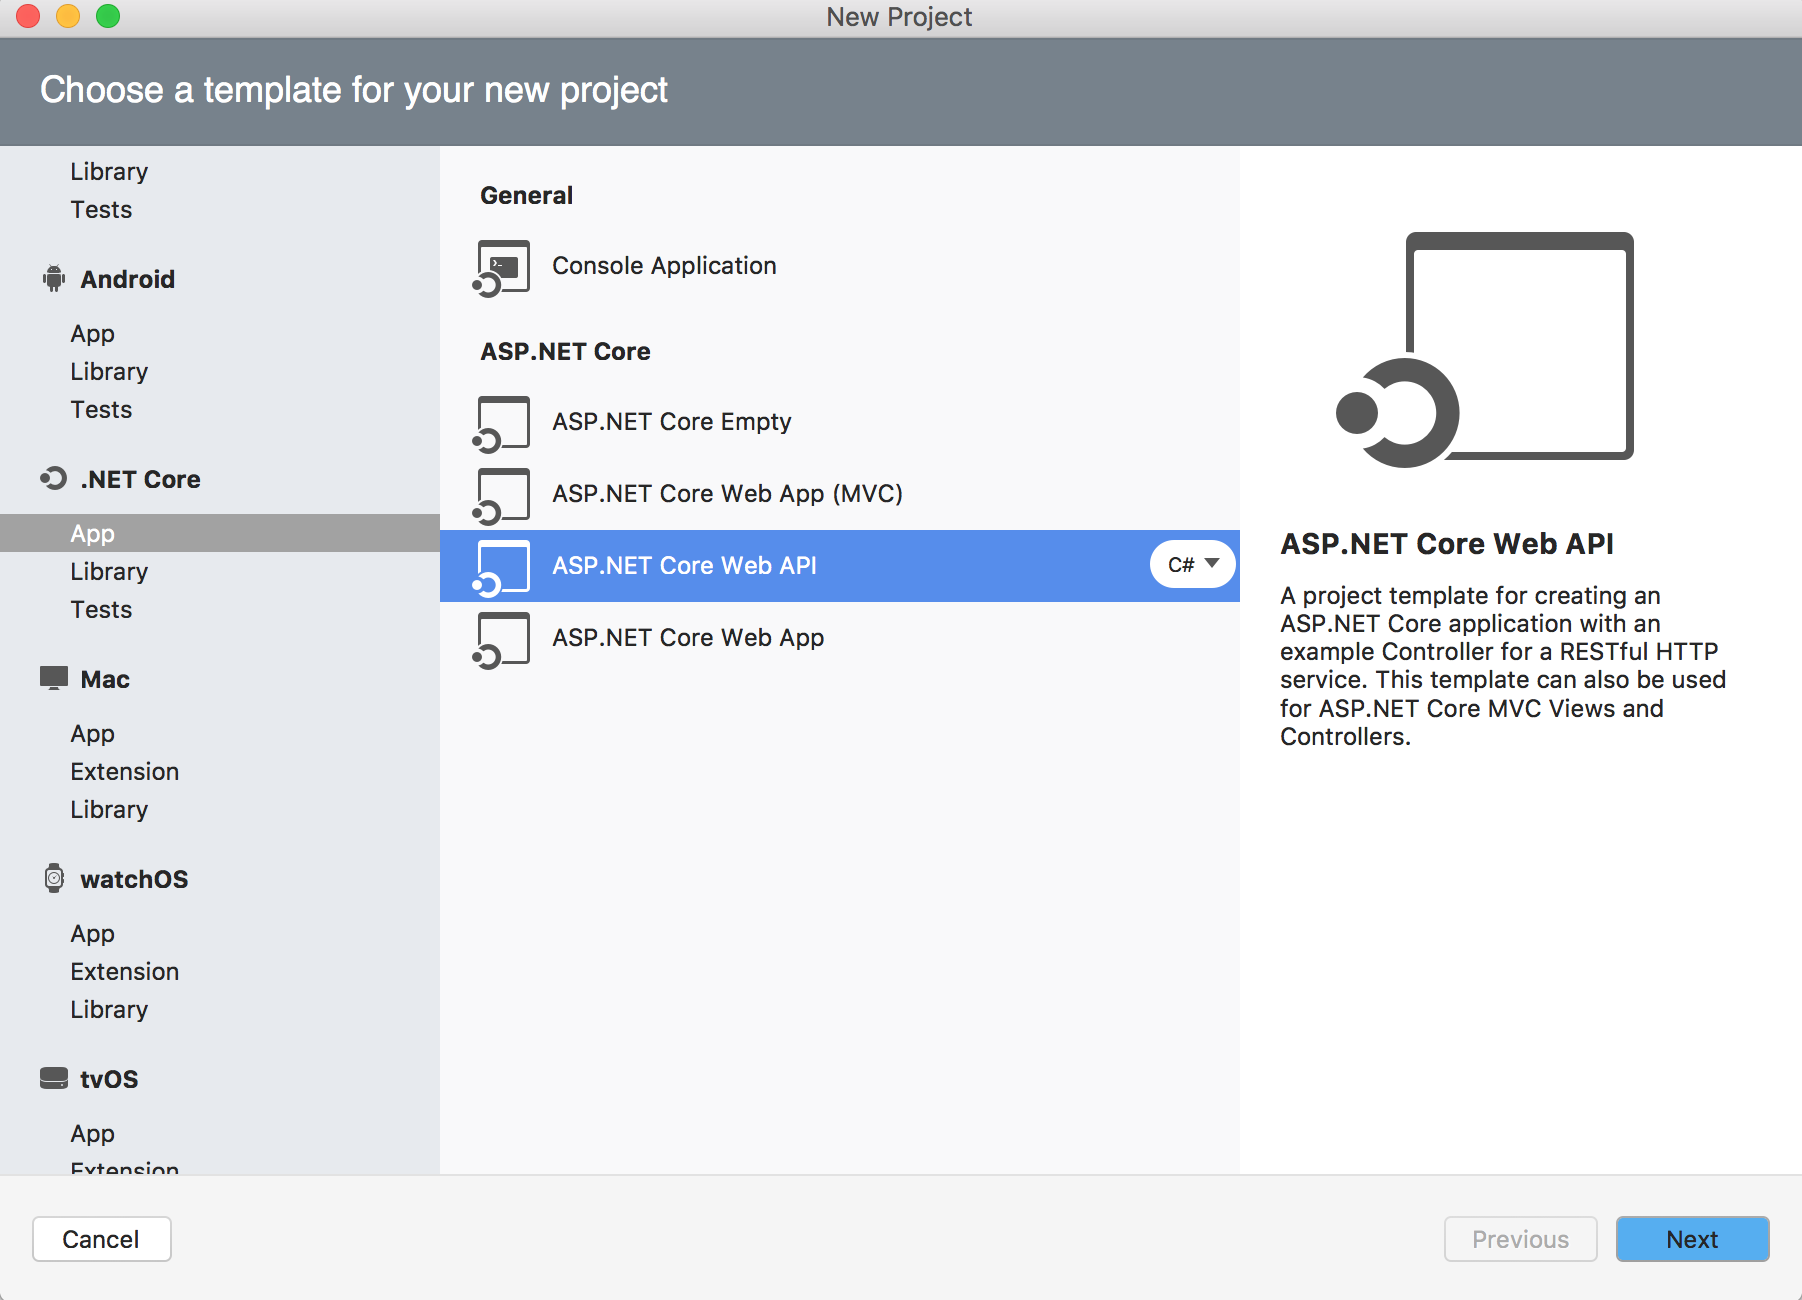Select Library item at top of sidebar
Image resolution: width=1802 pixels, height=1300 pixels.
tap(109, 172)
